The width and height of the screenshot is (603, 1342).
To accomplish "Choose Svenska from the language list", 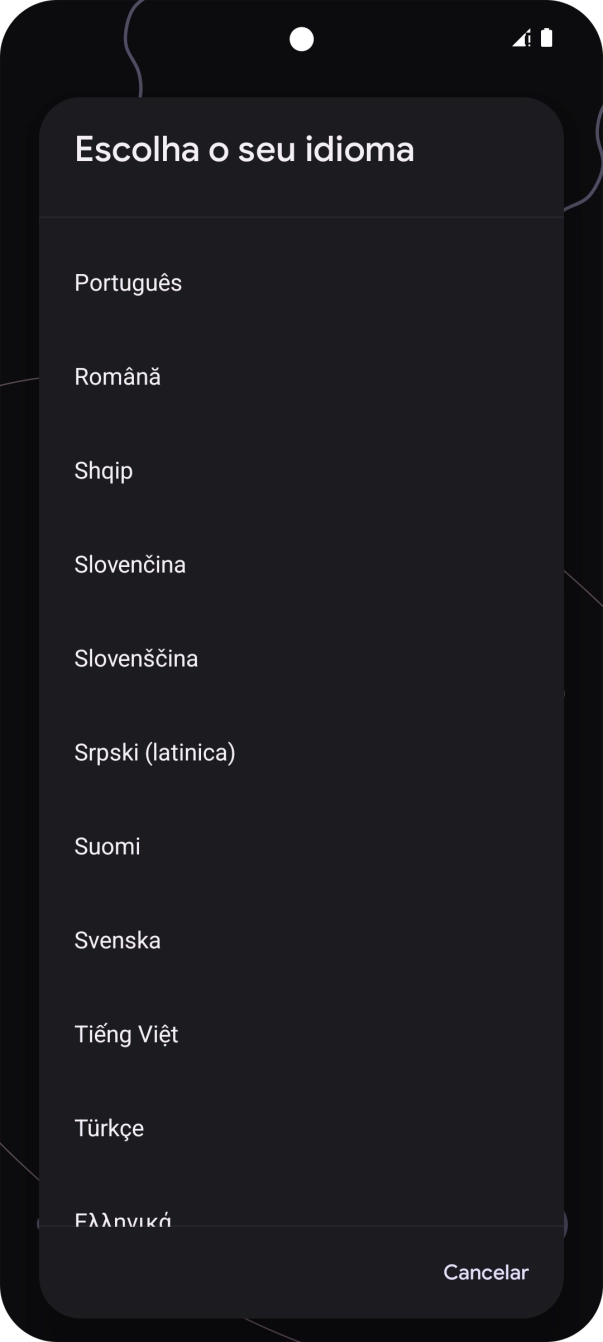I will coord(117,941).
